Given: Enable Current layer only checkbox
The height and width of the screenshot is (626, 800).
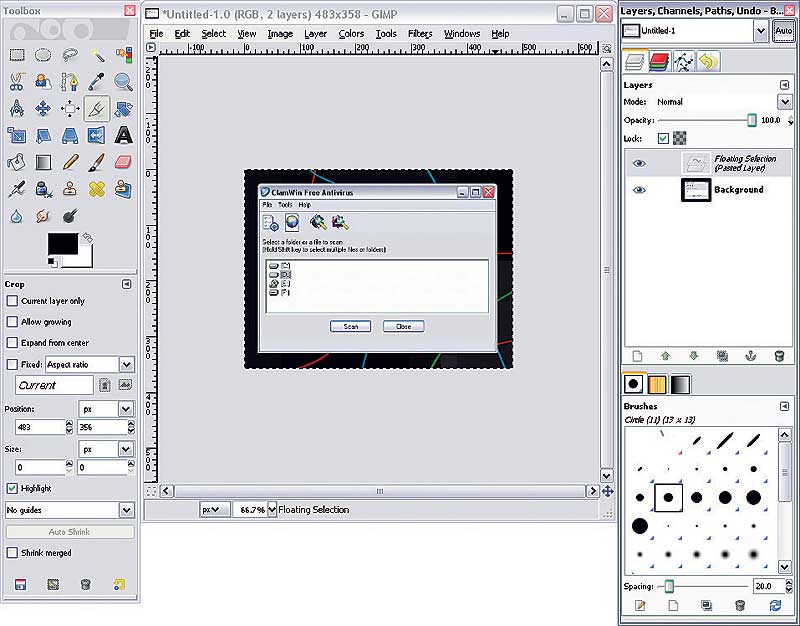Looking at the screenshot, I should (12, 301).
